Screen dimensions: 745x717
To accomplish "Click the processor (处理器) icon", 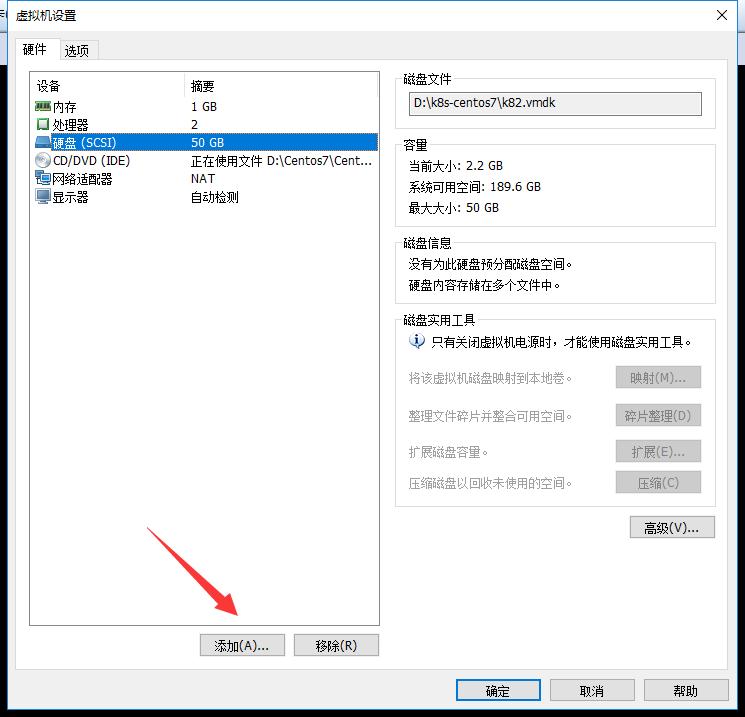I will point(43,124).
